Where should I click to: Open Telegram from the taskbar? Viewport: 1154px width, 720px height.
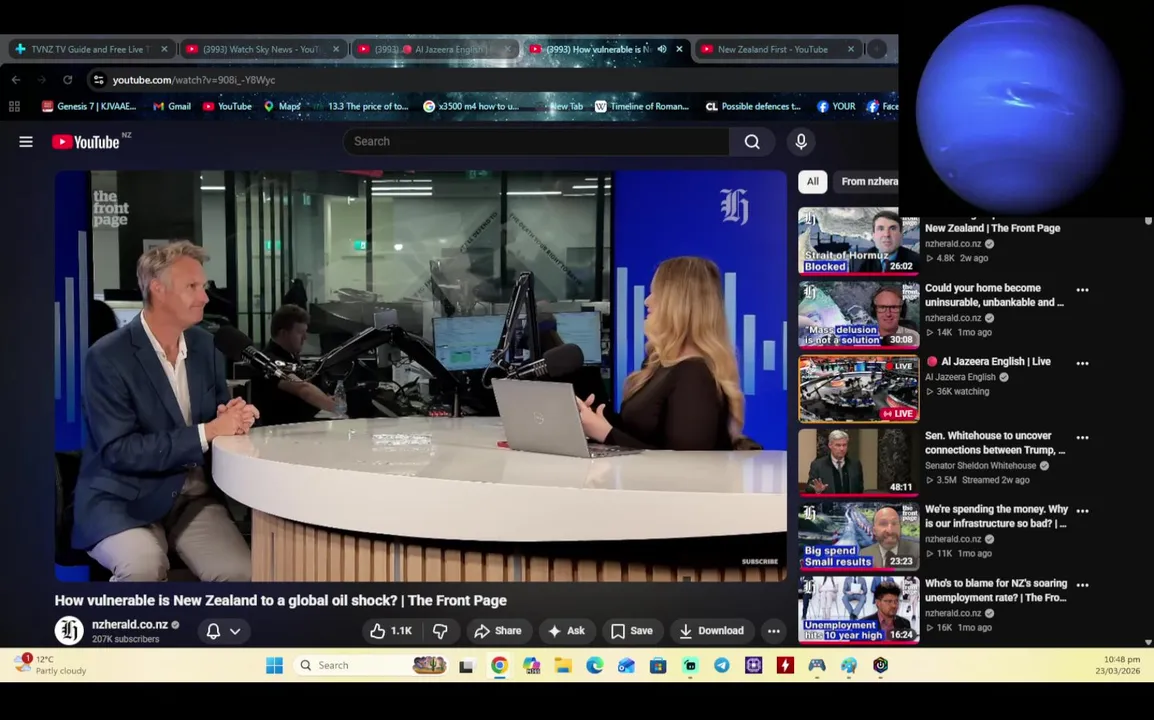pos(722,666)
